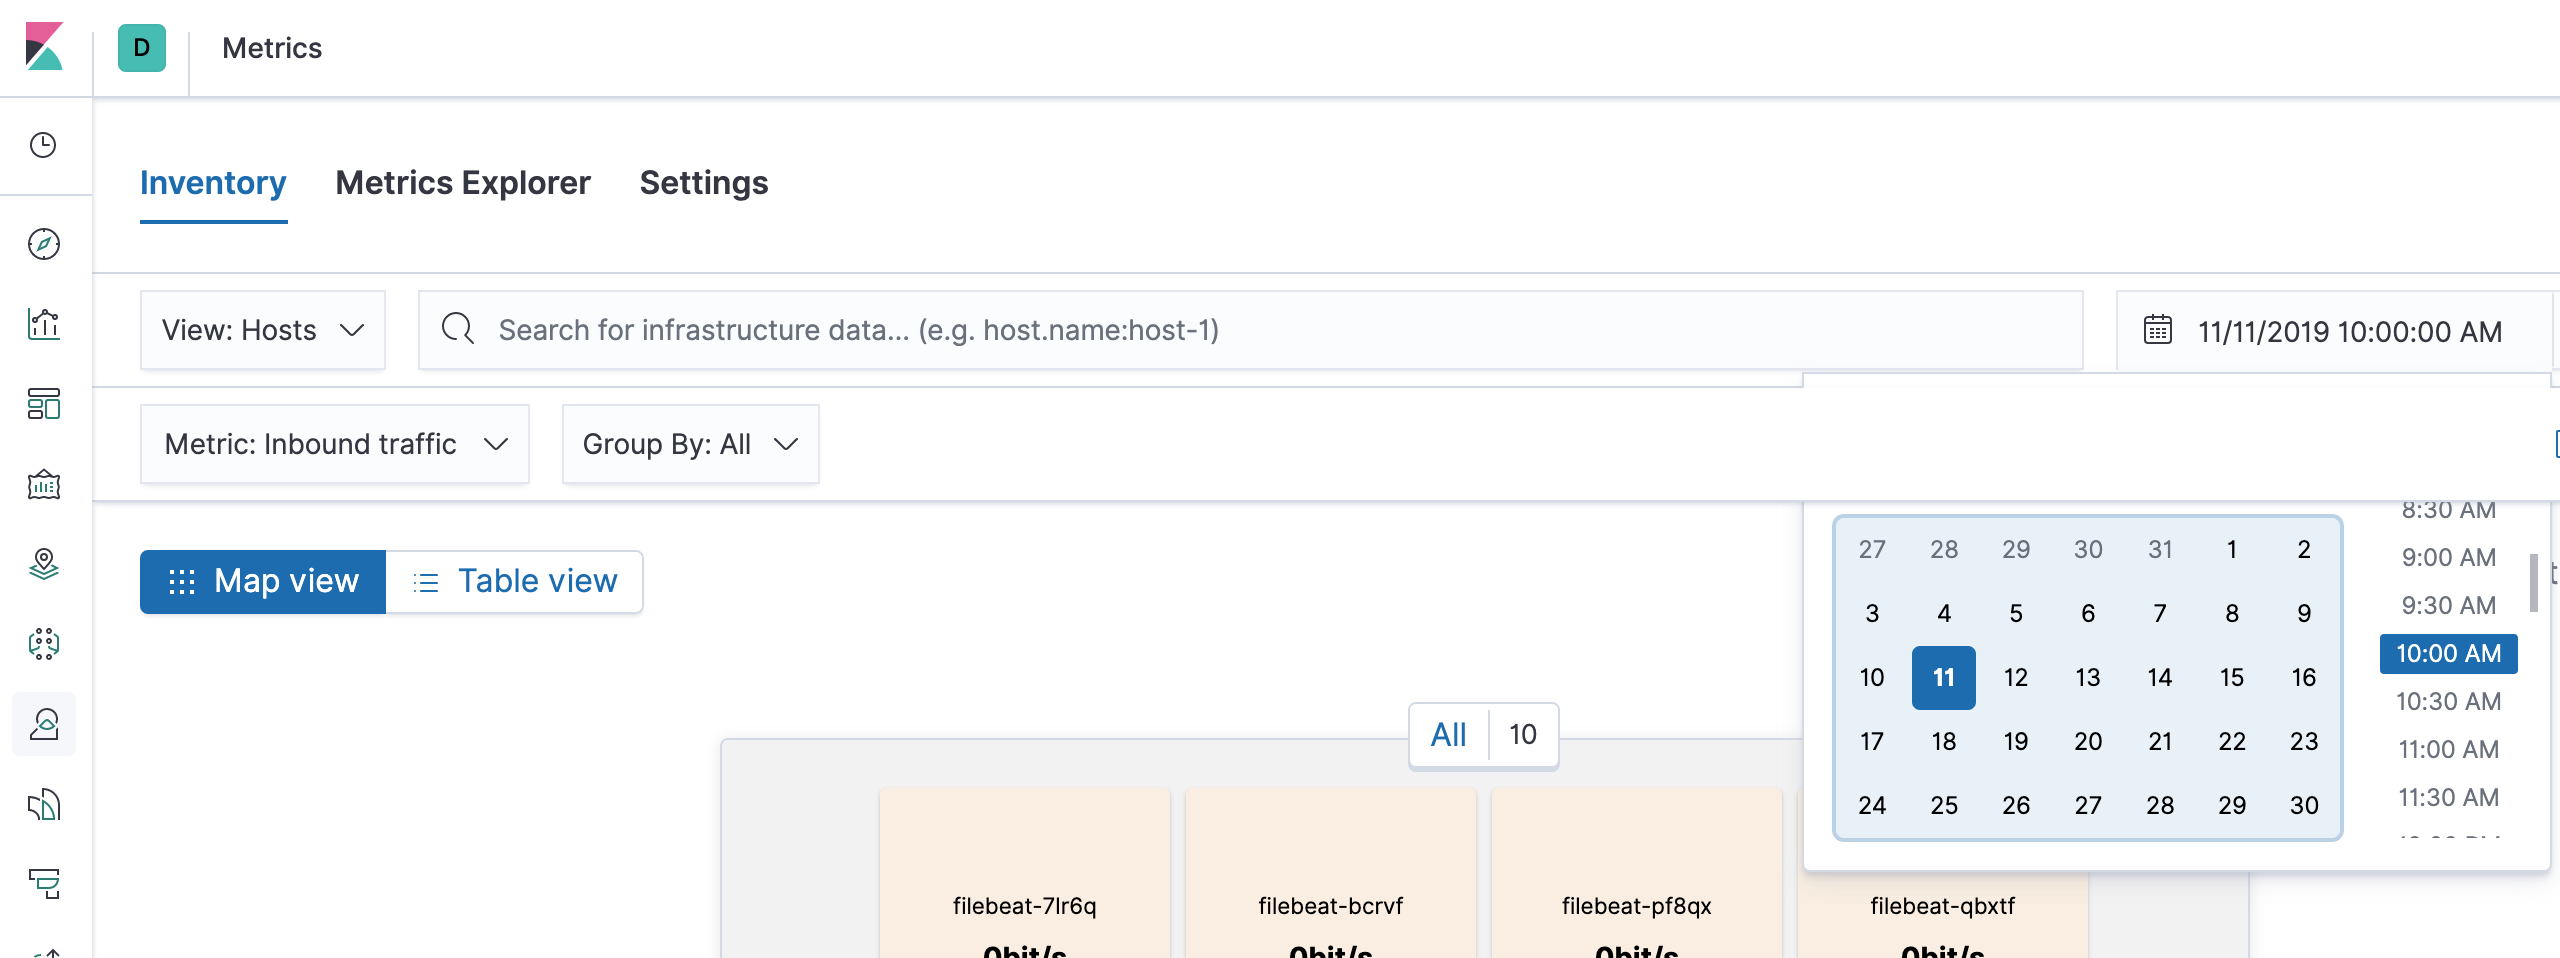
Task: Open Discover from the sidebar
Action: point(44,243)
